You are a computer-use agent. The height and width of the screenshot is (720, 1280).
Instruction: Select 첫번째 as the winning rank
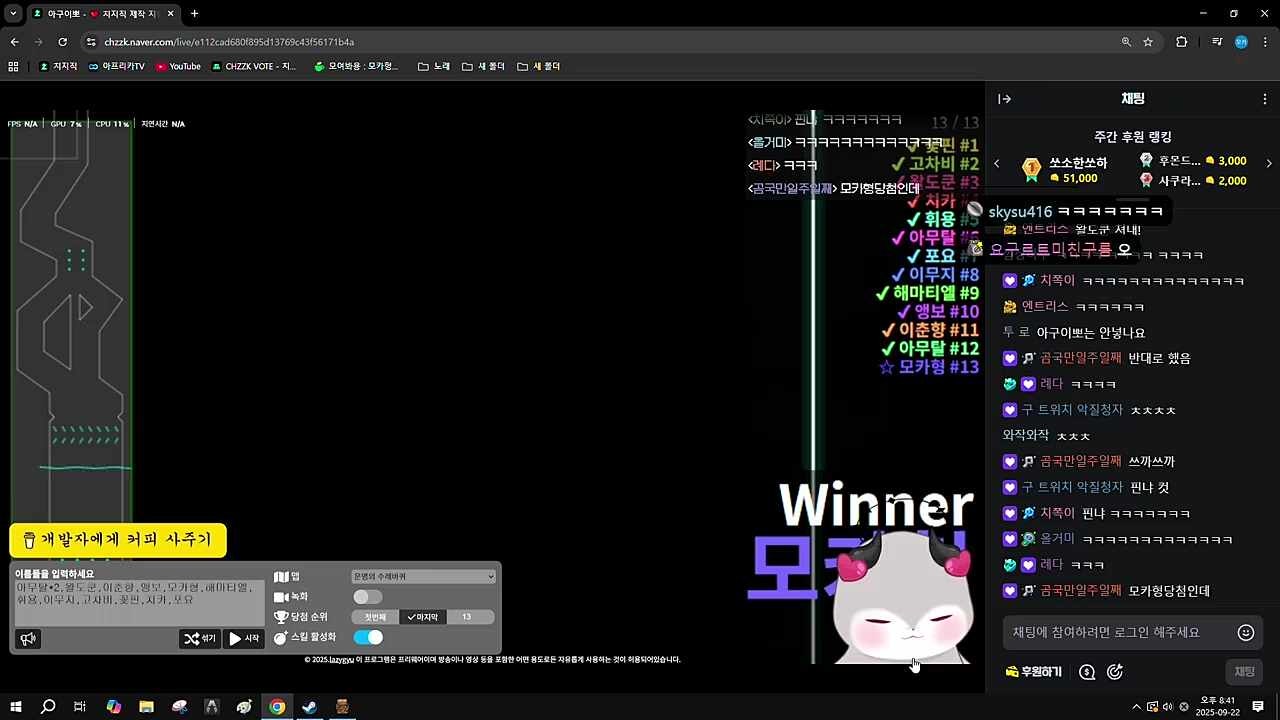pyautogui.click(x=375, y=617)
